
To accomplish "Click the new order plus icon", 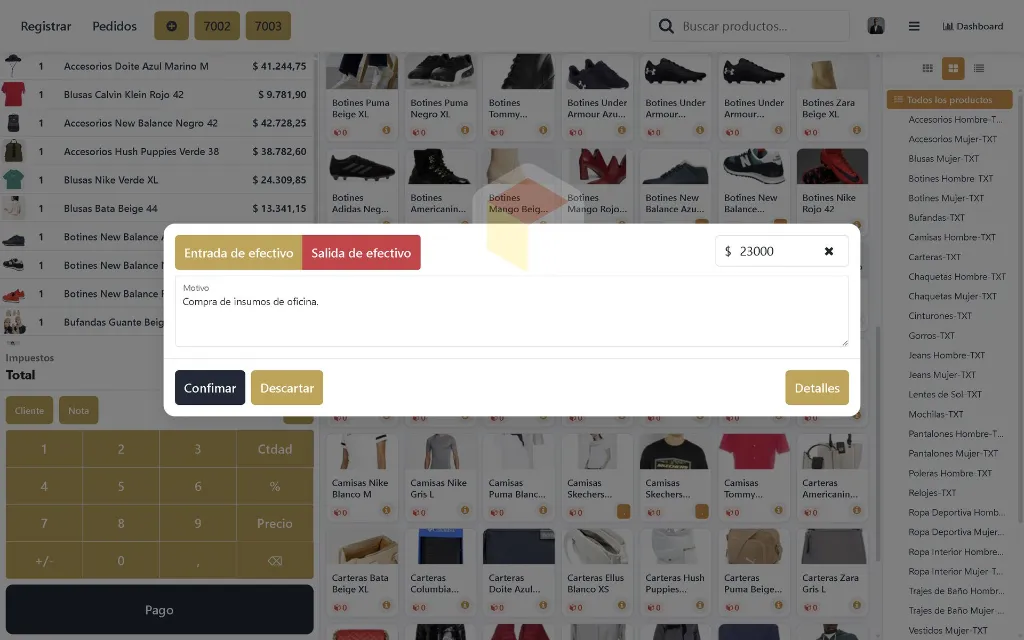I will [171, 26].
